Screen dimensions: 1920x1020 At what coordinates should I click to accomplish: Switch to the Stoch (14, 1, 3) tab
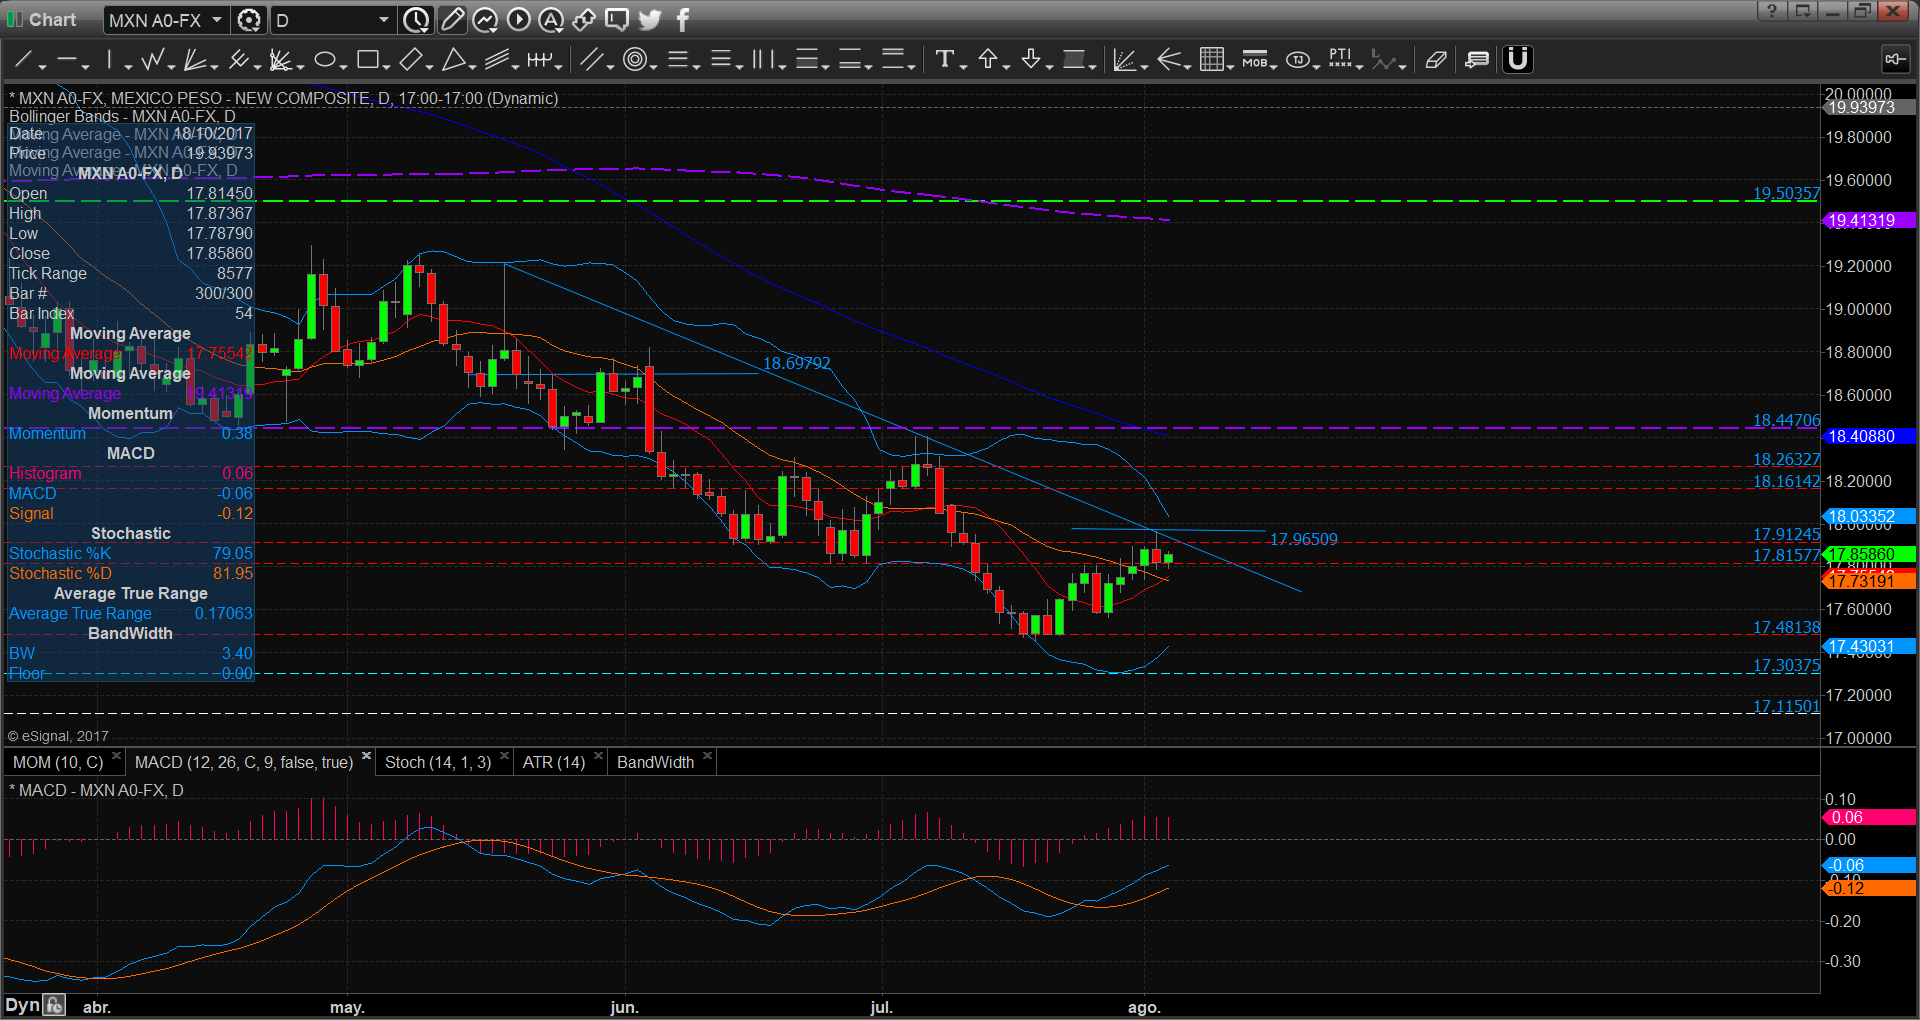(x=438, y=762)
